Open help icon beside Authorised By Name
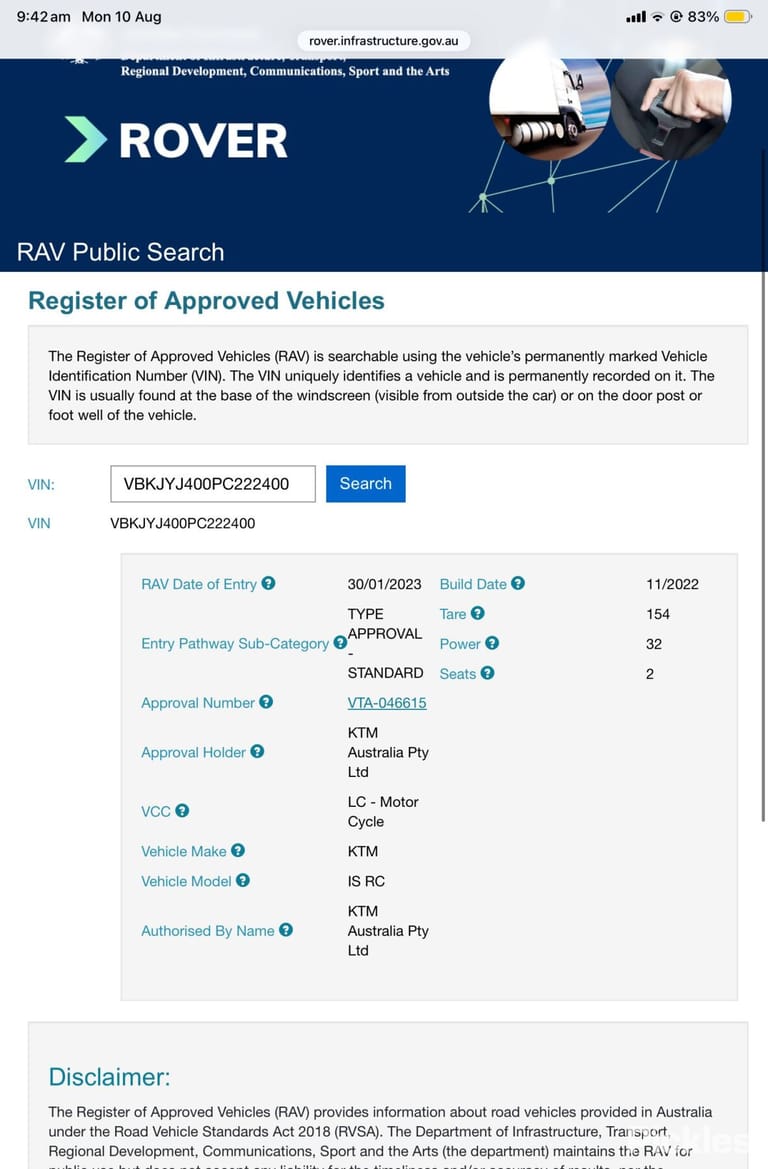 coord(286,930)
